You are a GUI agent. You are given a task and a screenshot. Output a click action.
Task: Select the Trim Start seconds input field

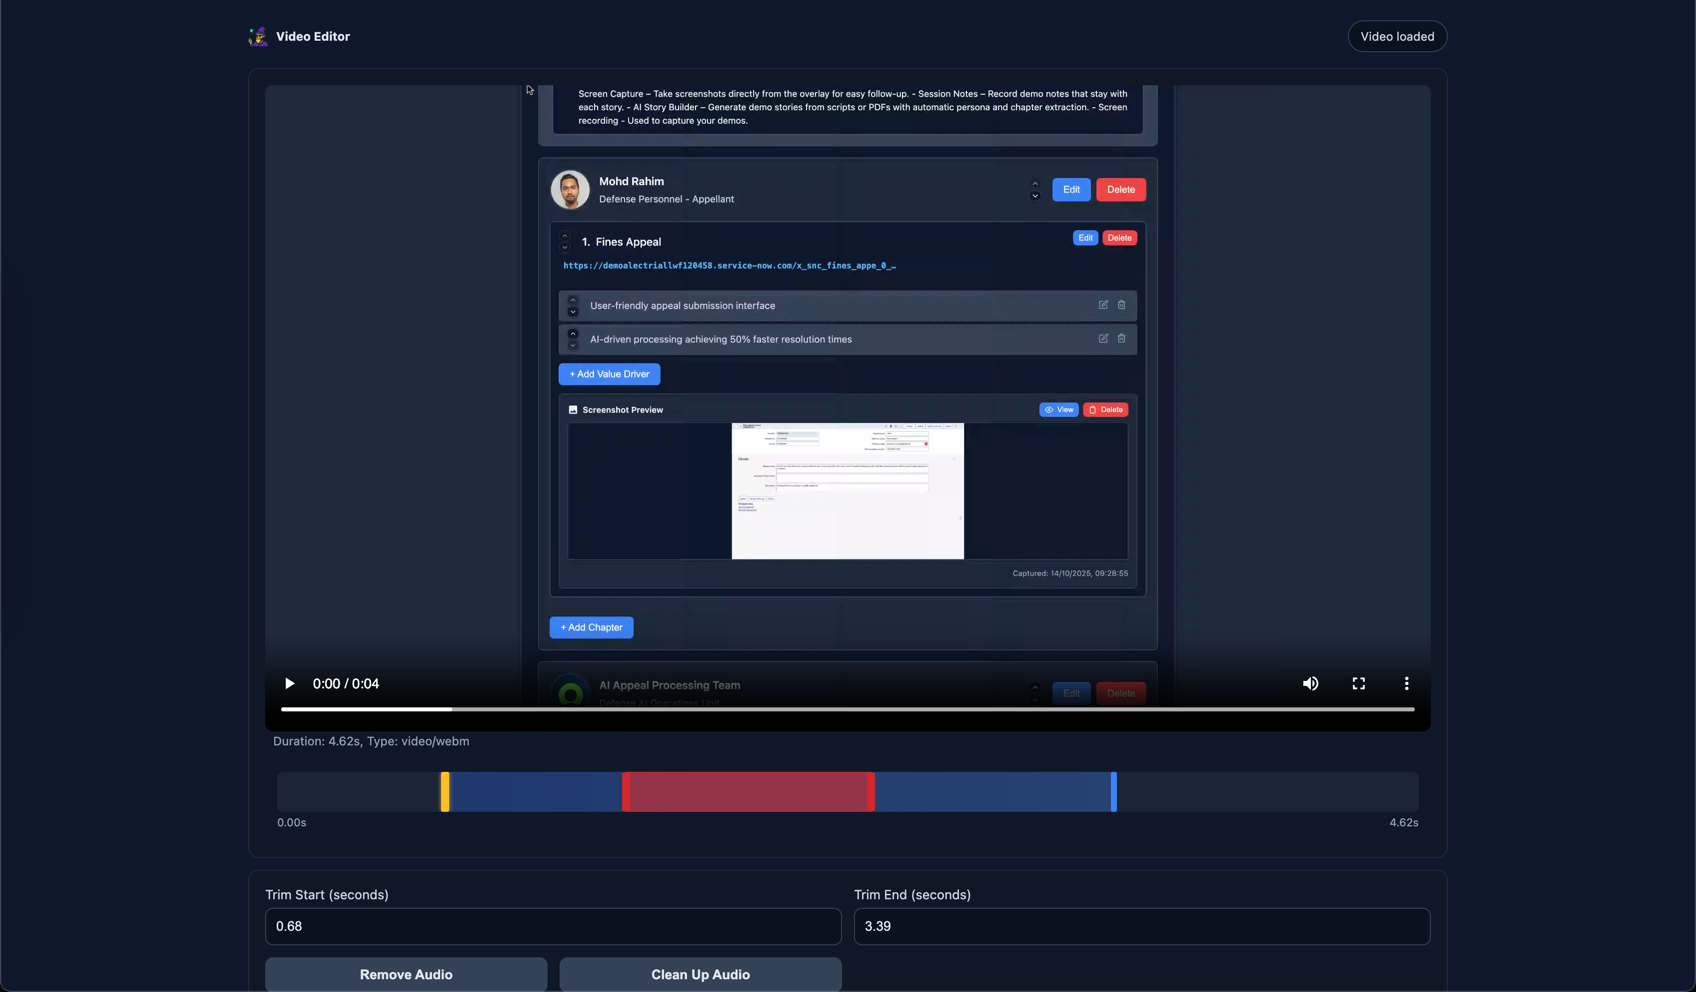point(552,927)
